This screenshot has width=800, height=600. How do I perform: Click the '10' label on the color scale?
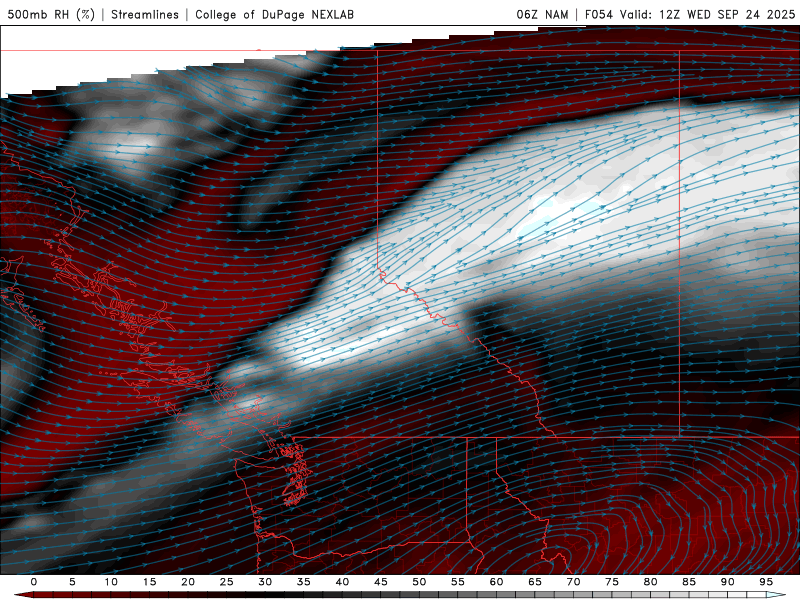click(x=111, y=582)
